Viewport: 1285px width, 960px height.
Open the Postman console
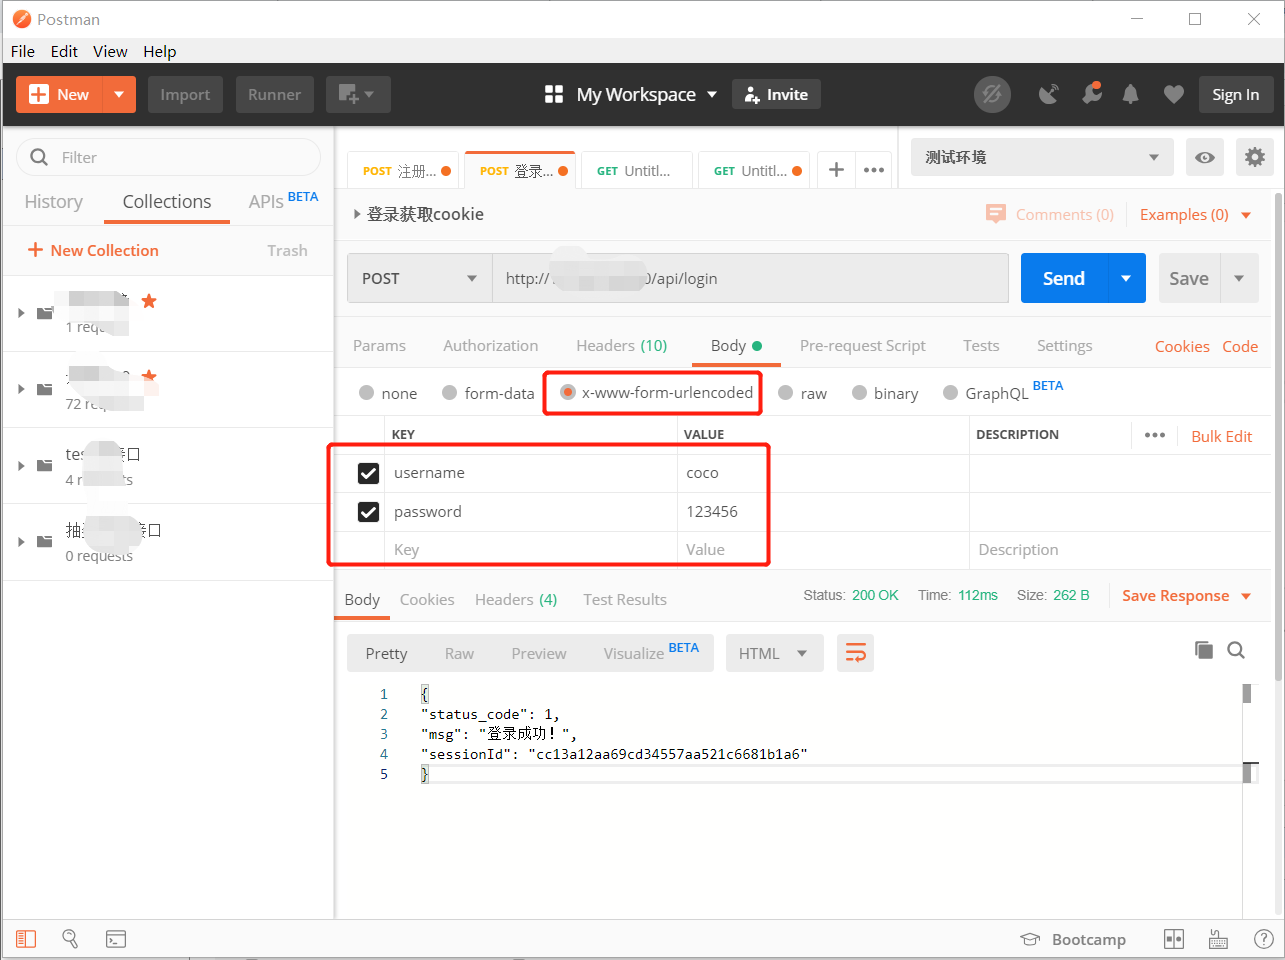pyautogui.click(x=116, y=938)
